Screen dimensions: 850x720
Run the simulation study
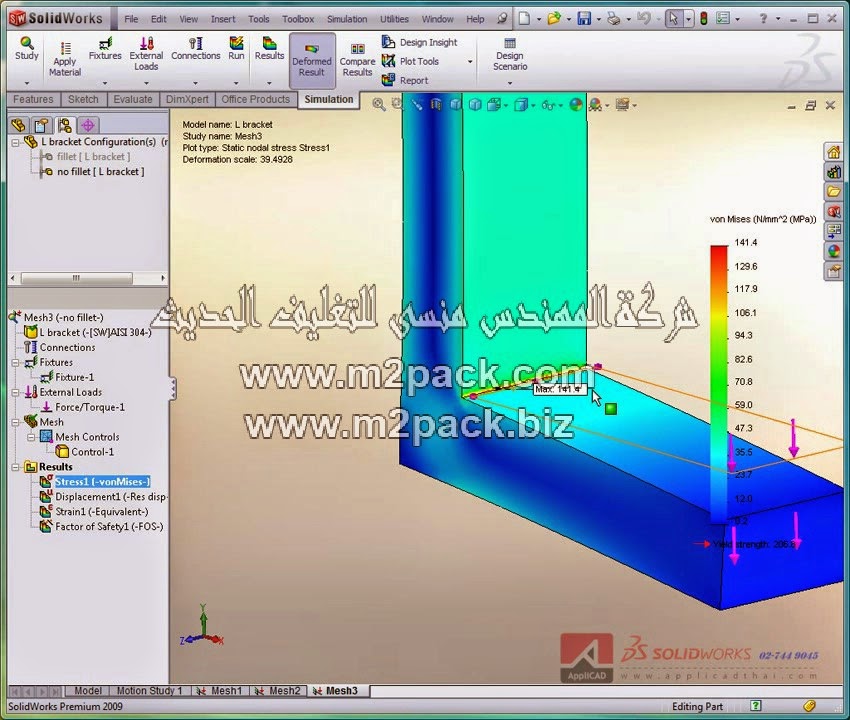click(236, 49)
